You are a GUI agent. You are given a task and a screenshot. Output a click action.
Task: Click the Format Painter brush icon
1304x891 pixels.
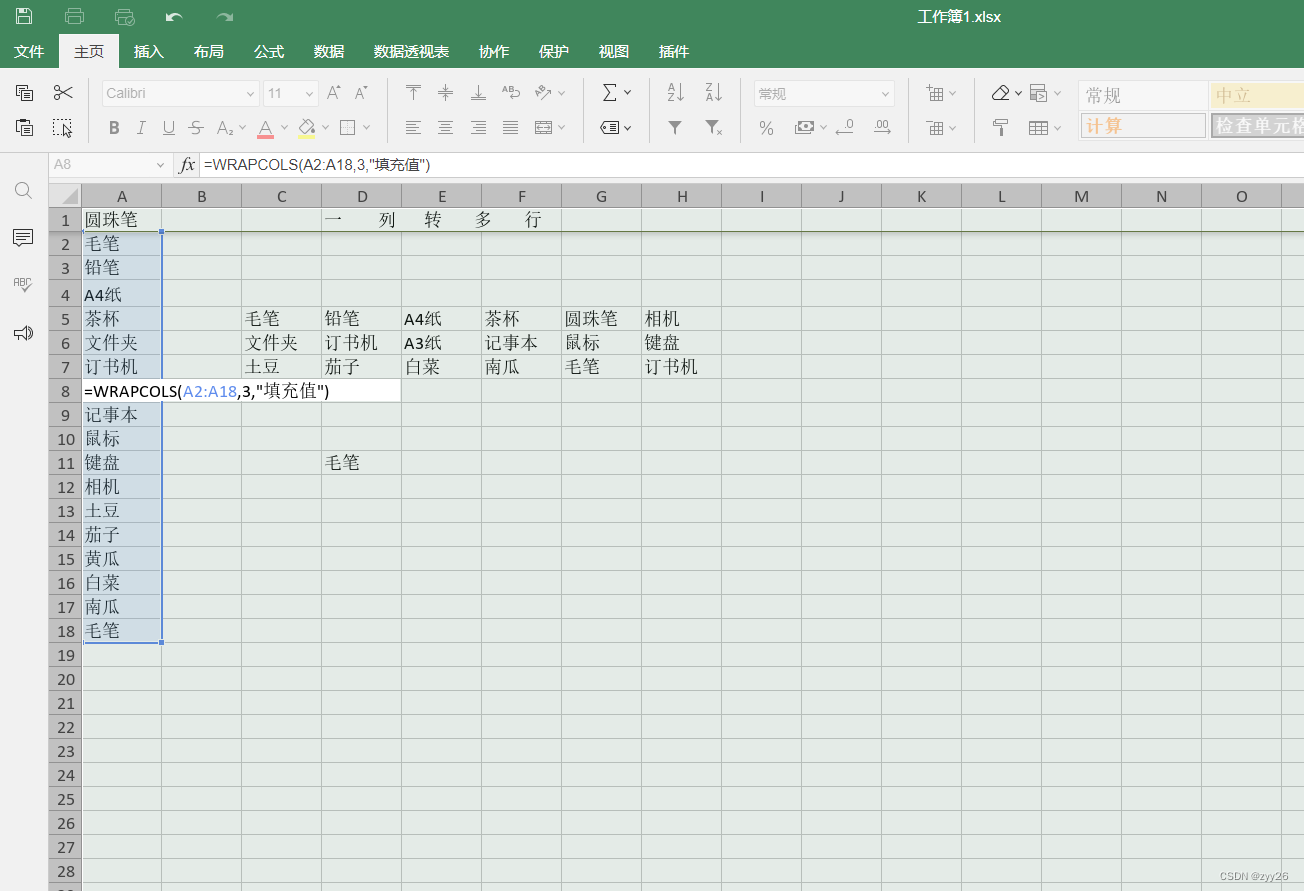click(1000, 127)
